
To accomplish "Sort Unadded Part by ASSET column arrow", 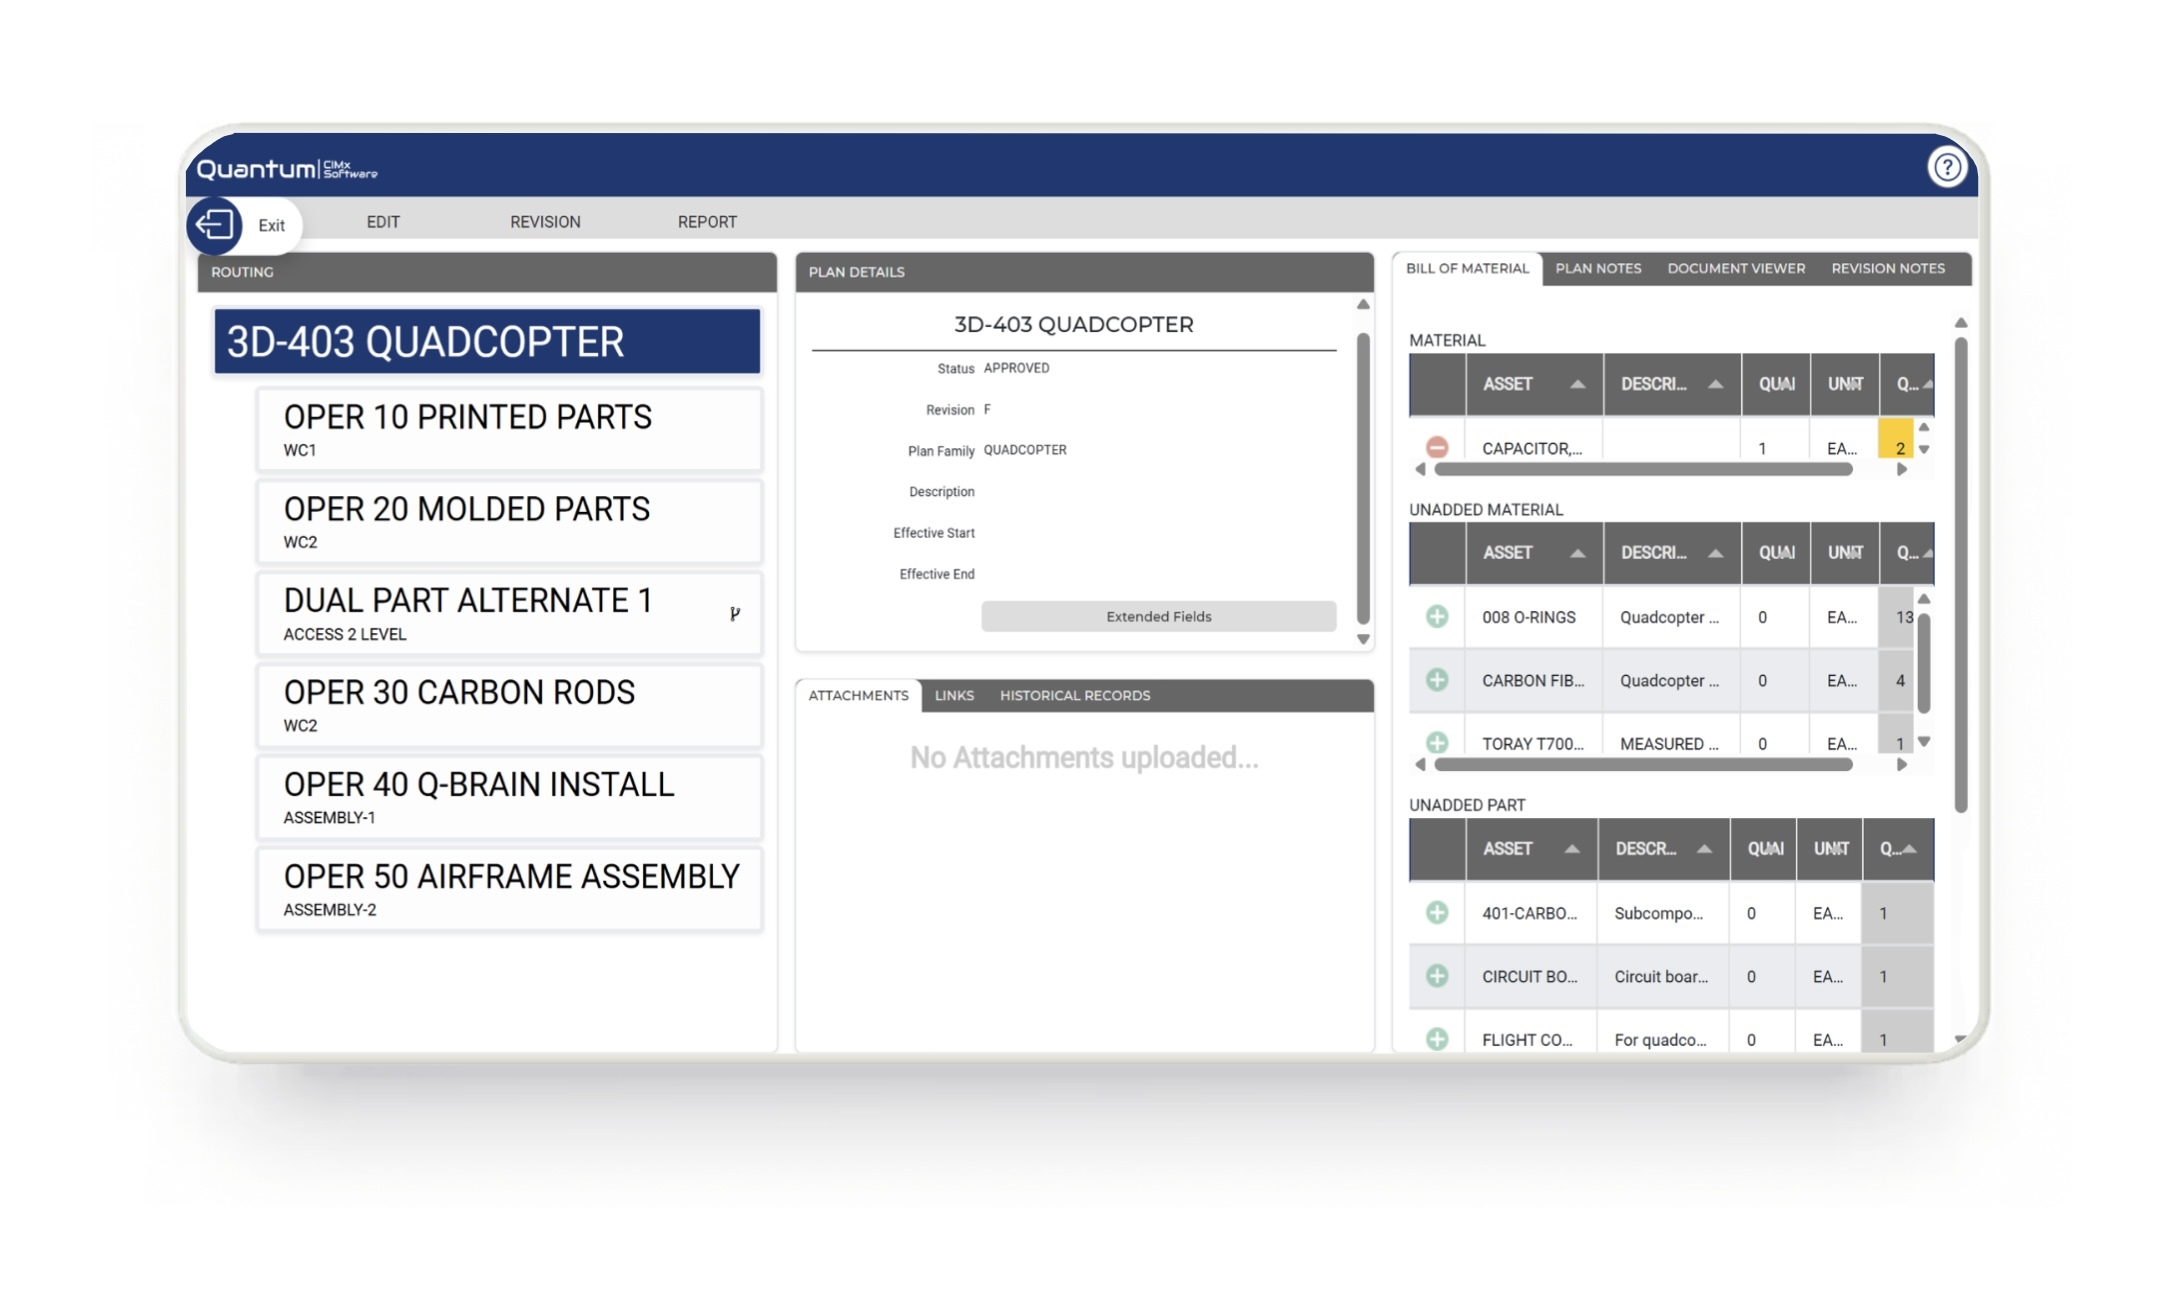I will pyautogui.click(x=1571, y=849).
